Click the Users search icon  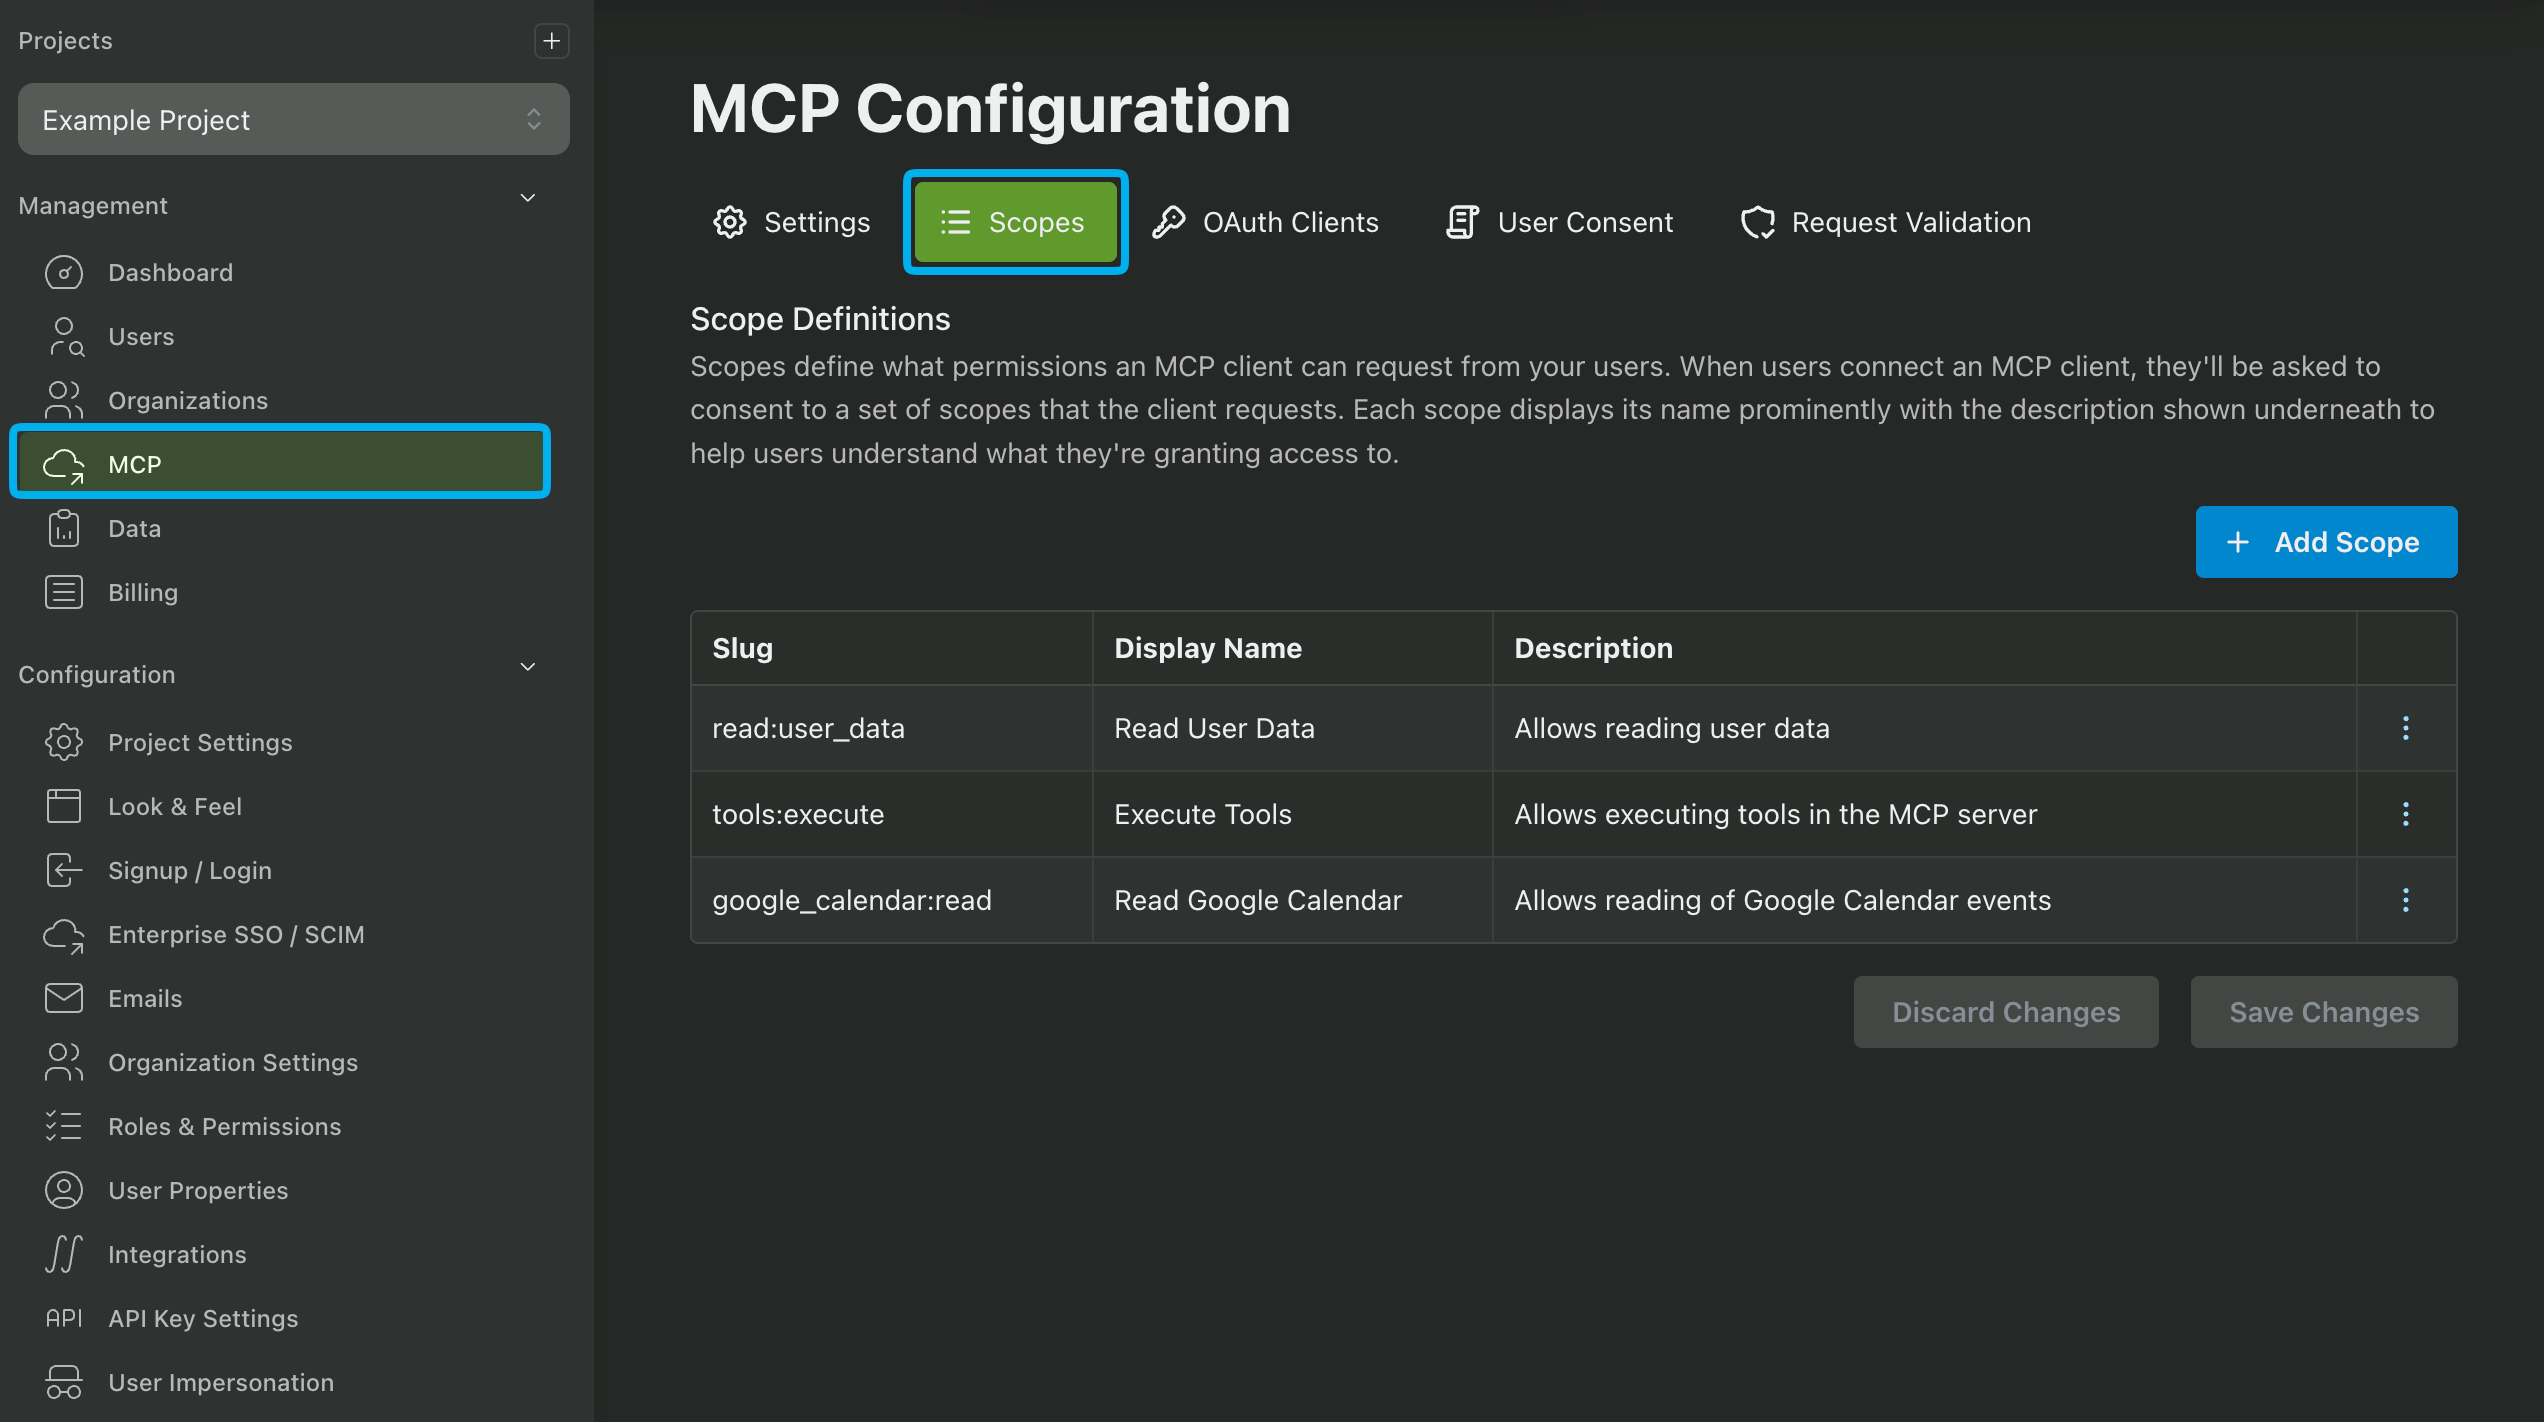tap(64, 337)
